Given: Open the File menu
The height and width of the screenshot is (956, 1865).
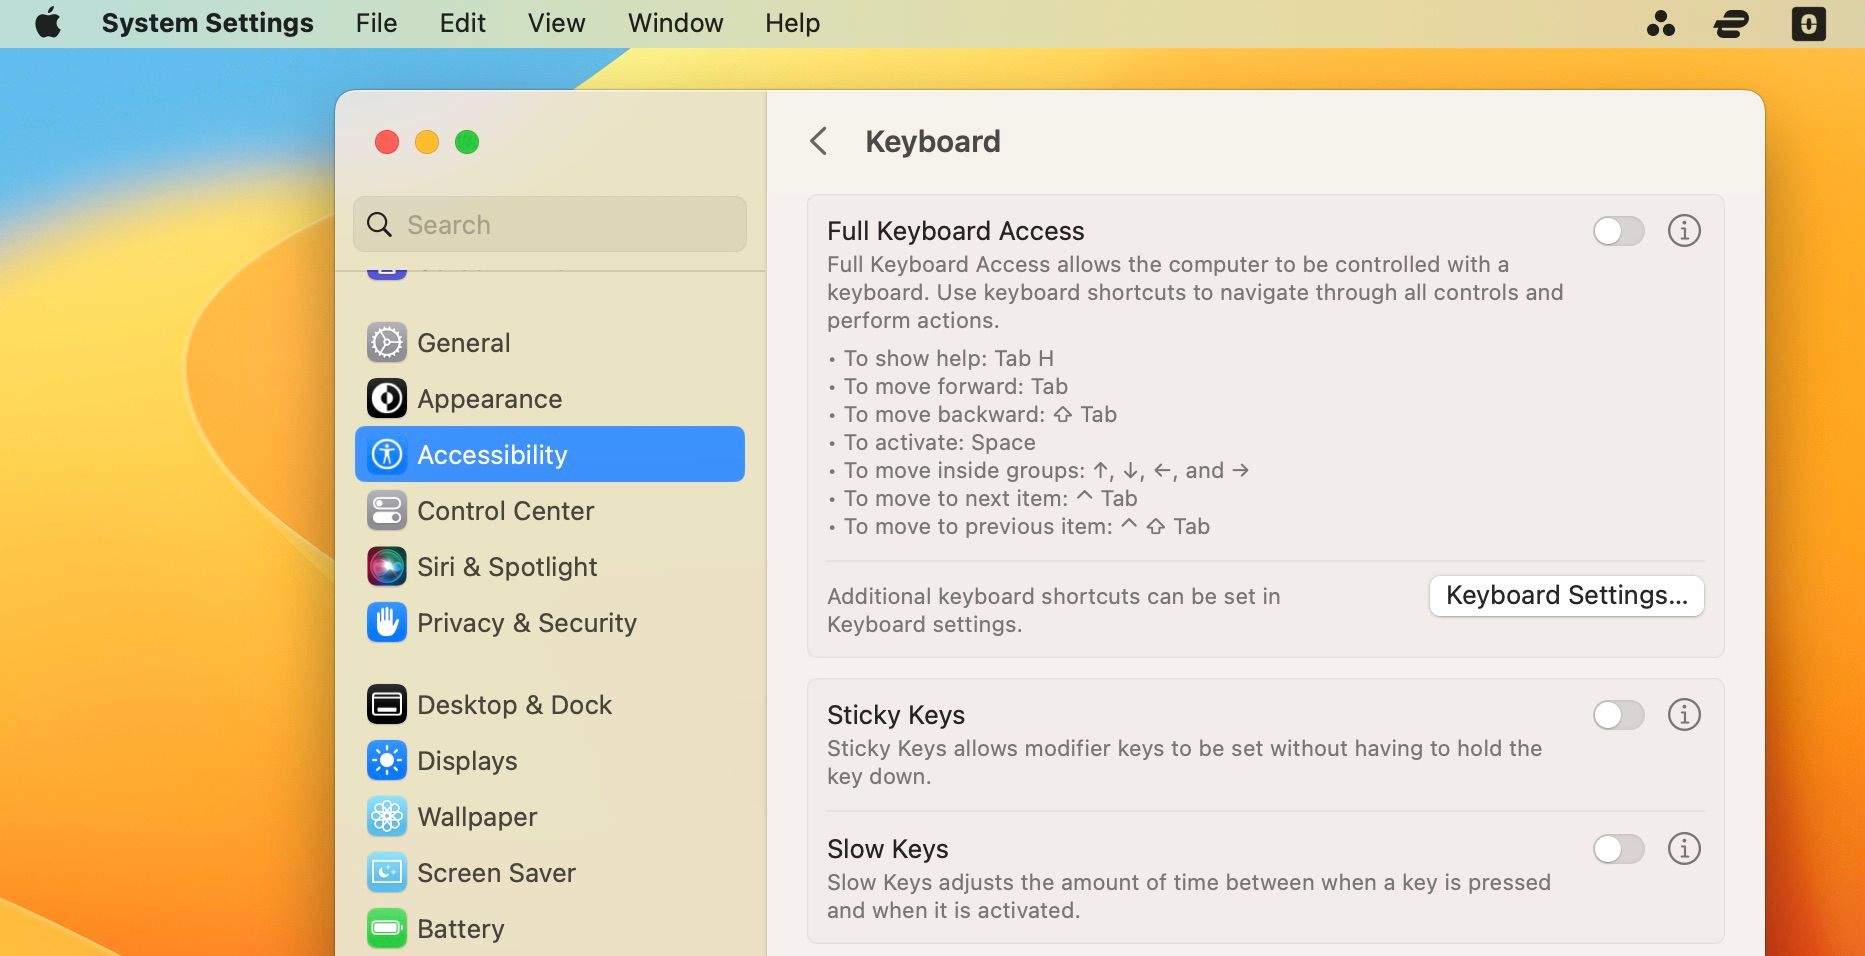Looking at the screenshot, I should [x=376, y=23].
